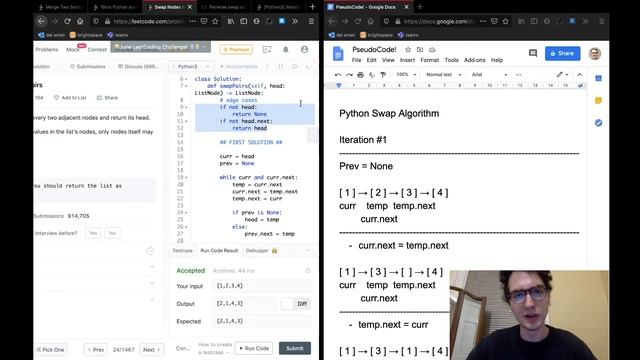
Task: Expand the console result panel chevron
Action: [x=309, y=251]
